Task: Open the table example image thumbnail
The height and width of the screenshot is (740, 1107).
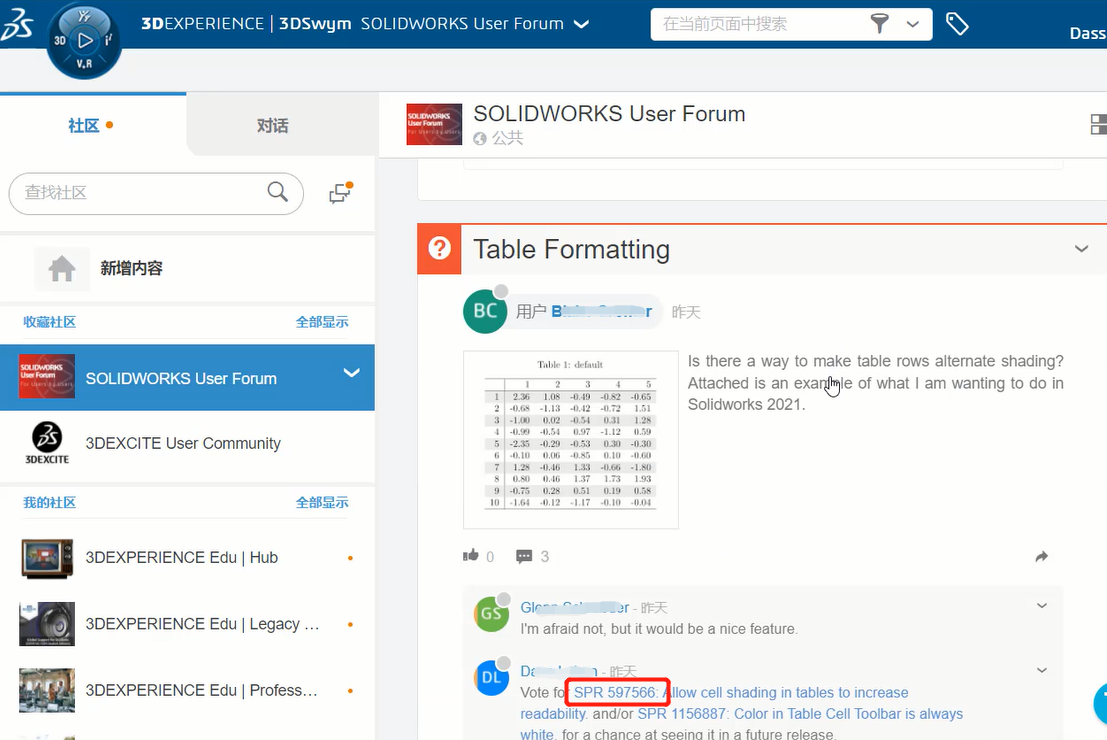Action: pyautogui.click(x=571, y=439)
